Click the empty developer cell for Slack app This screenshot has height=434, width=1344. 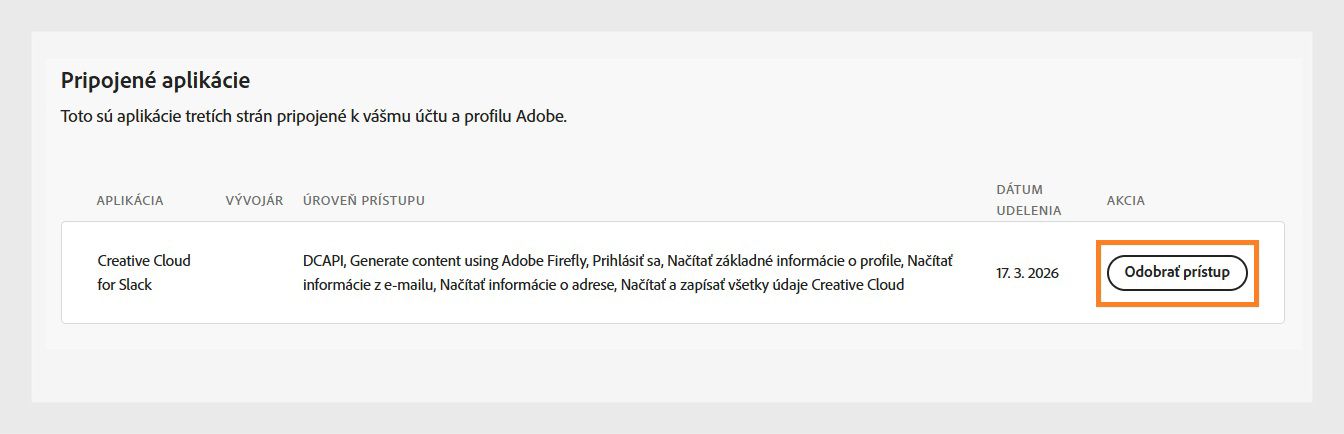[254, 273]
